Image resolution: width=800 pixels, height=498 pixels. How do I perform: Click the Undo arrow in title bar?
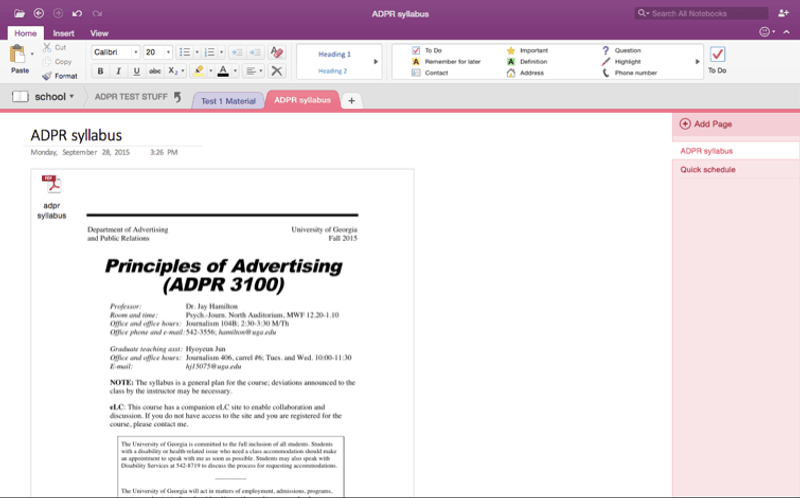[77, 13]
